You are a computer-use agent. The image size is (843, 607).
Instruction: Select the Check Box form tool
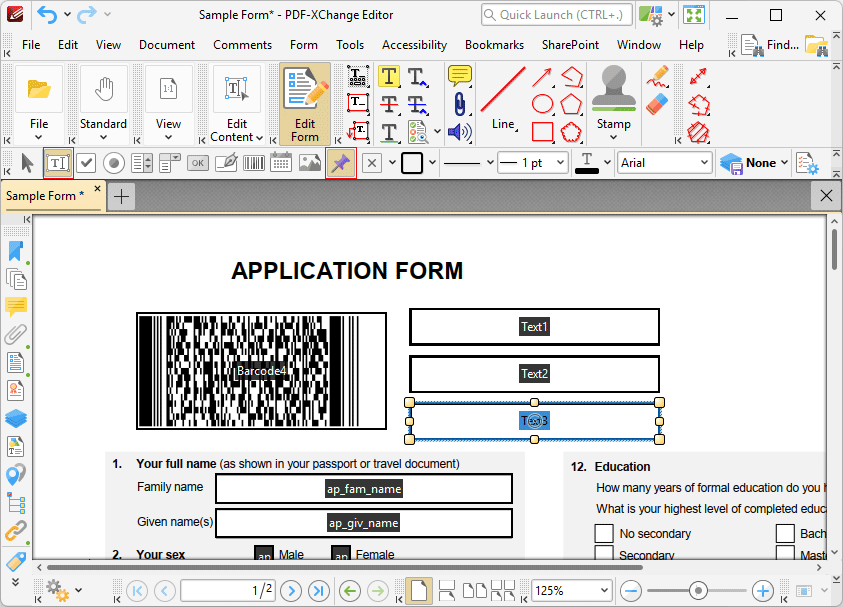pyautogui.click(x=86, y=163)
